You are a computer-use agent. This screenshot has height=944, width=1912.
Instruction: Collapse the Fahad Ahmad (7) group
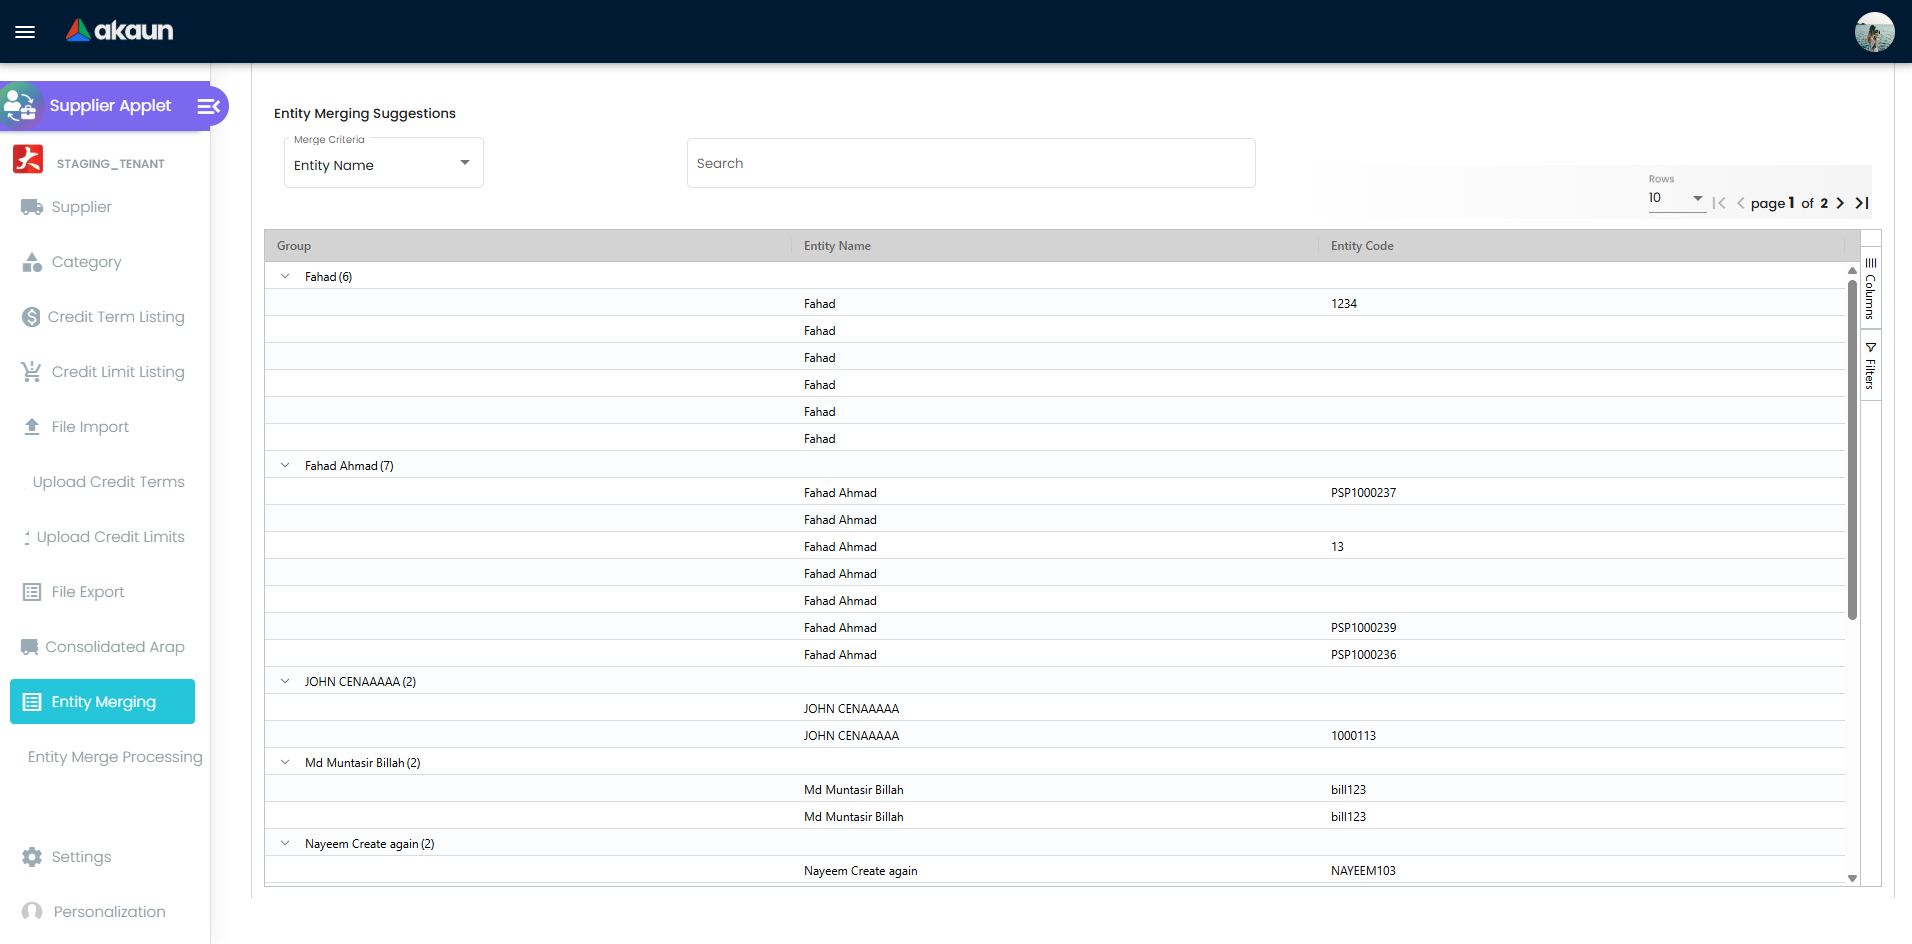click(x=285, y=466)
